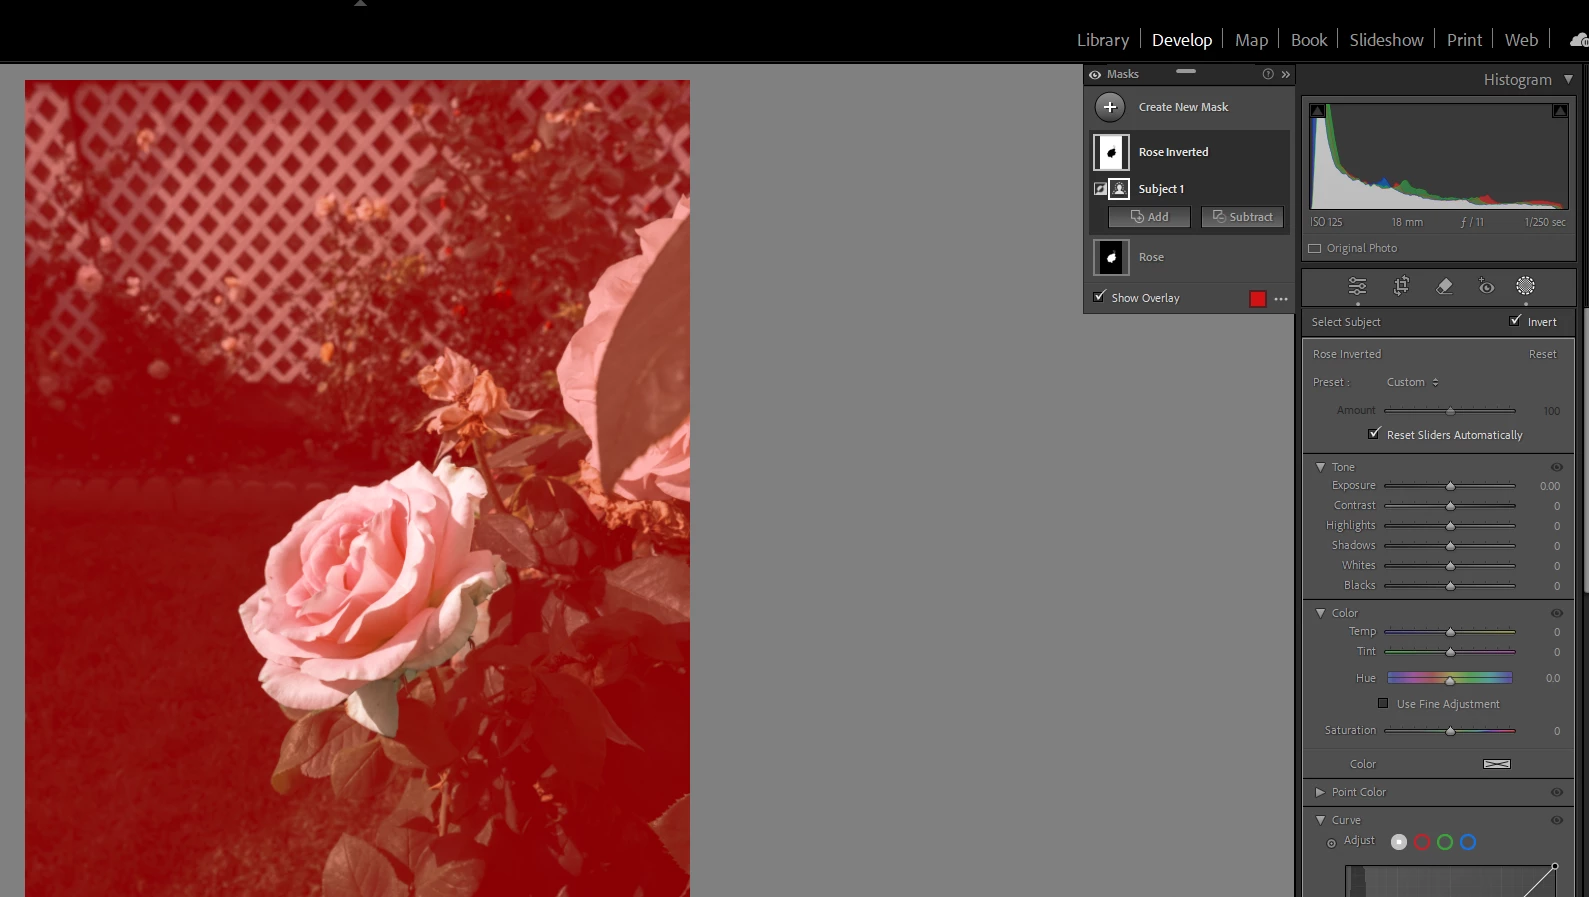Toggle Point Color visibility eye

coord(1557,792)
